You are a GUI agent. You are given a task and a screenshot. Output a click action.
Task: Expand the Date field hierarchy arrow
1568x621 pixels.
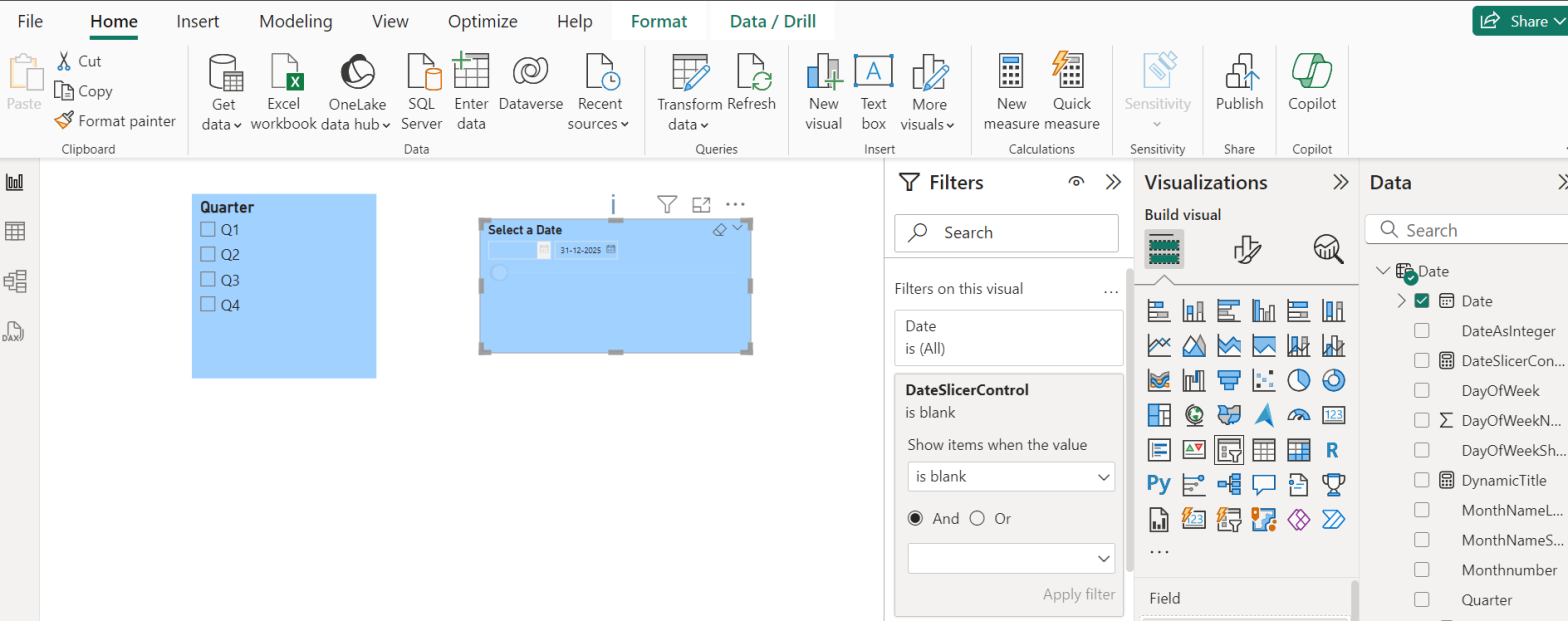click(1400, 300)
